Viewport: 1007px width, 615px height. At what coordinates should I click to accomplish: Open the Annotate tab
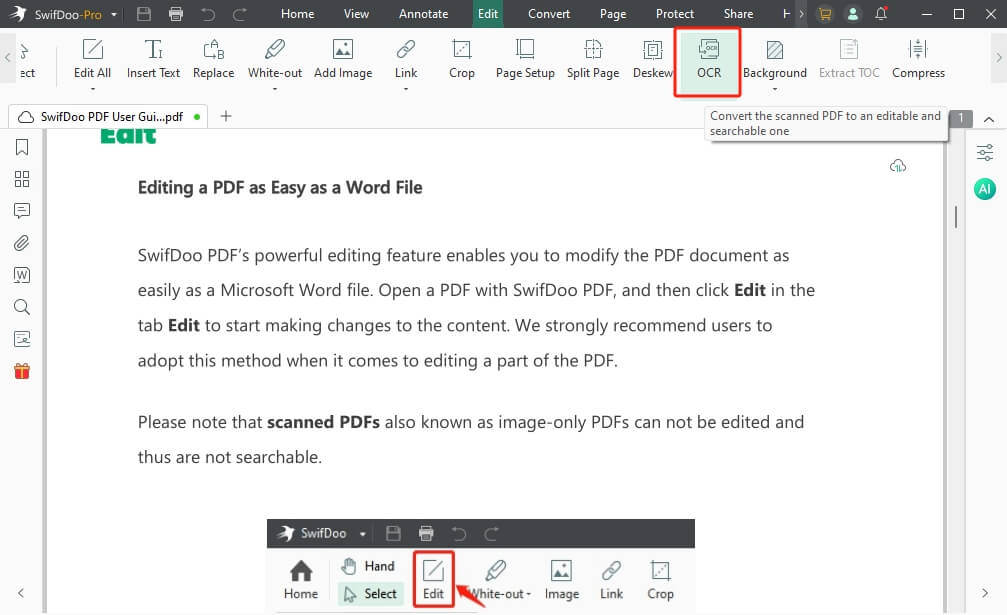click(x=423, y=13)
